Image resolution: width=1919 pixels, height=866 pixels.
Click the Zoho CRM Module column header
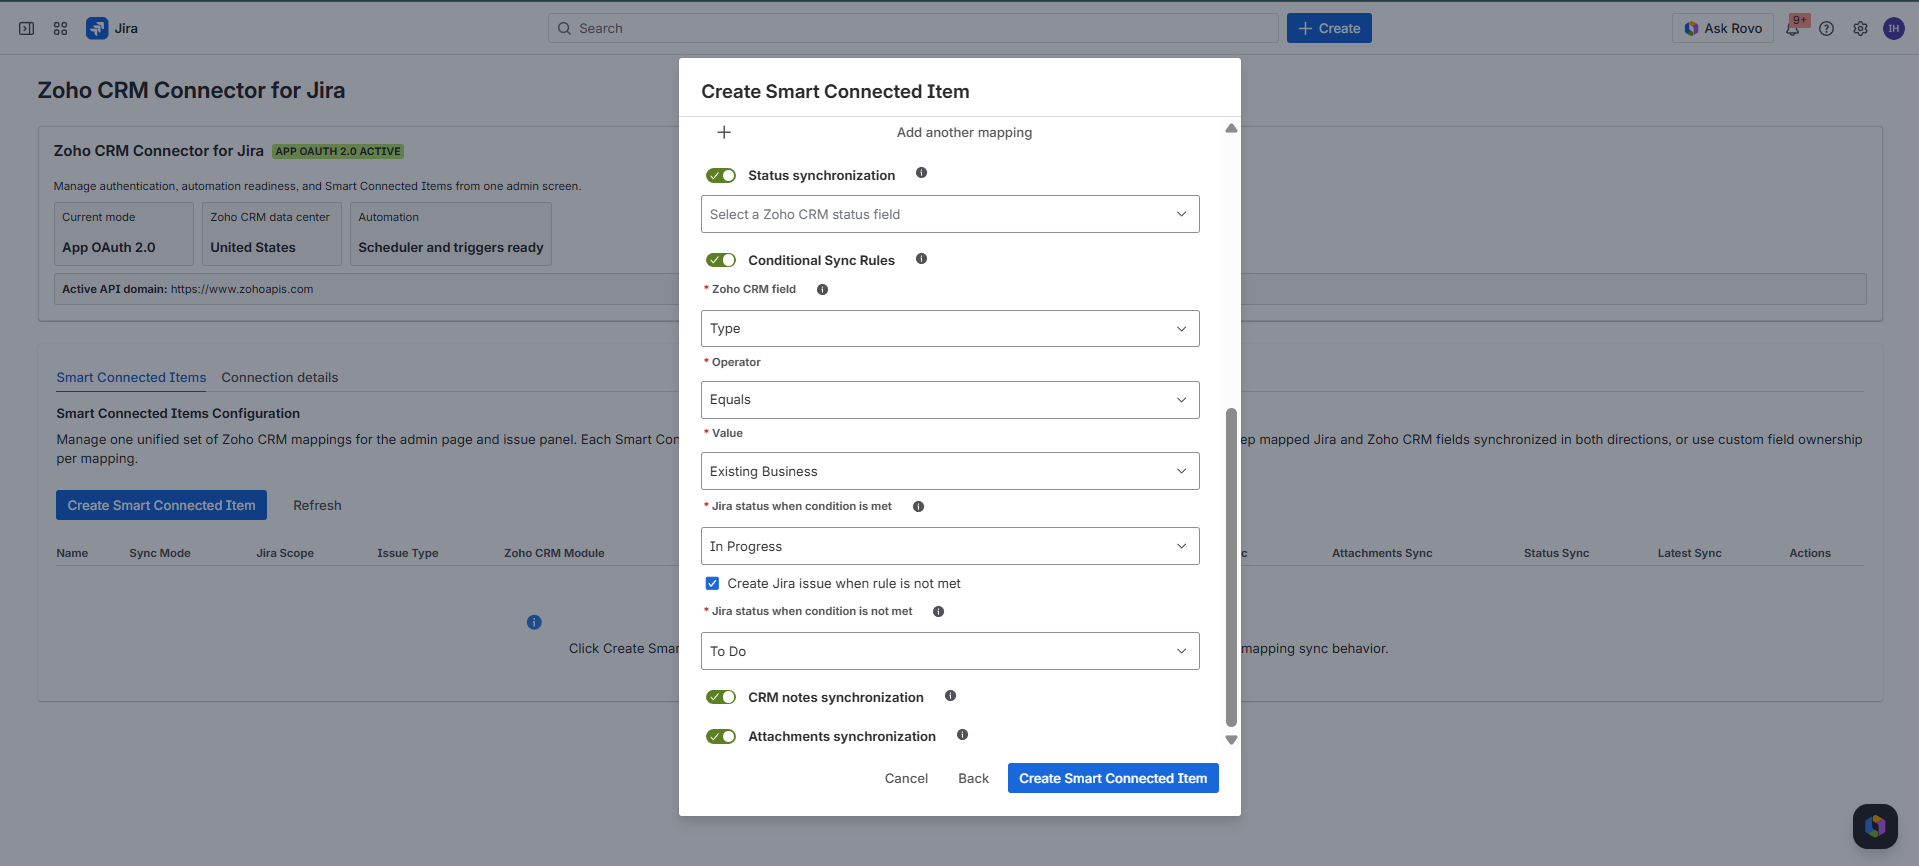point(554,553)
